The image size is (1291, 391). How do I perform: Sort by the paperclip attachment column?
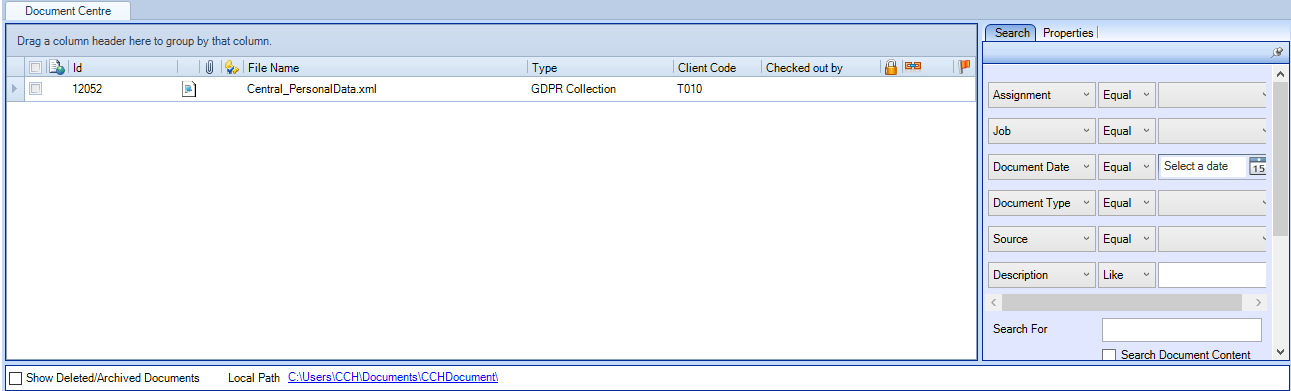coord(209,68)
